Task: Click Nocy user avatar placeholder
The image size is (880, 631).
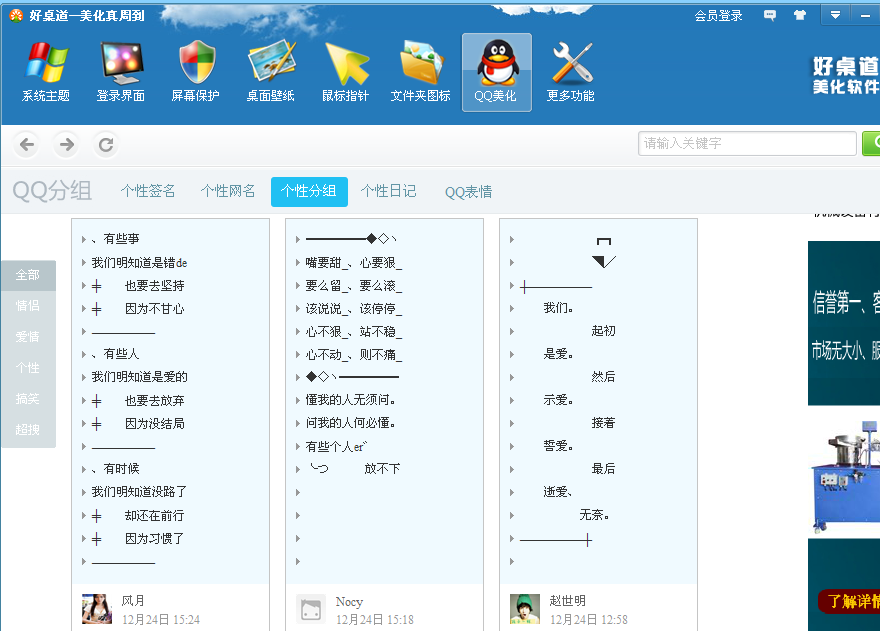Action: click(311, 609)
